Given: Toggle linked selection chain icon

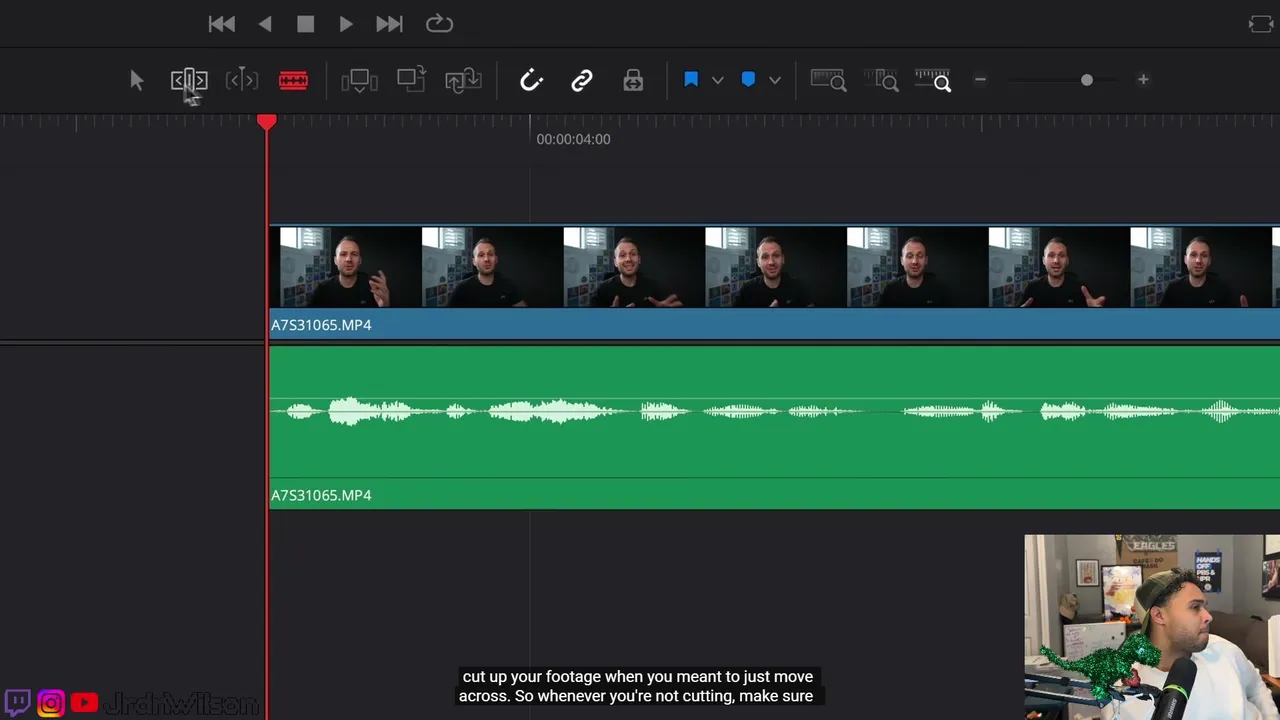Looking at the screenshot, I should [582, 81].
